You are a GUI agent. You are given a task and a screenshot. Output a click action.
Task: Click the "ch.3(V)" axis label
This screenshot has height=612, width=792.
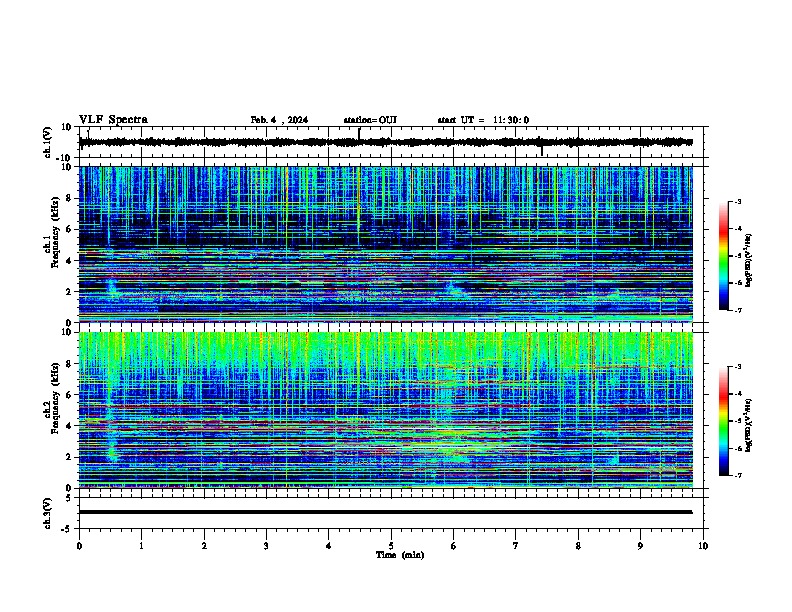[48, 513]
